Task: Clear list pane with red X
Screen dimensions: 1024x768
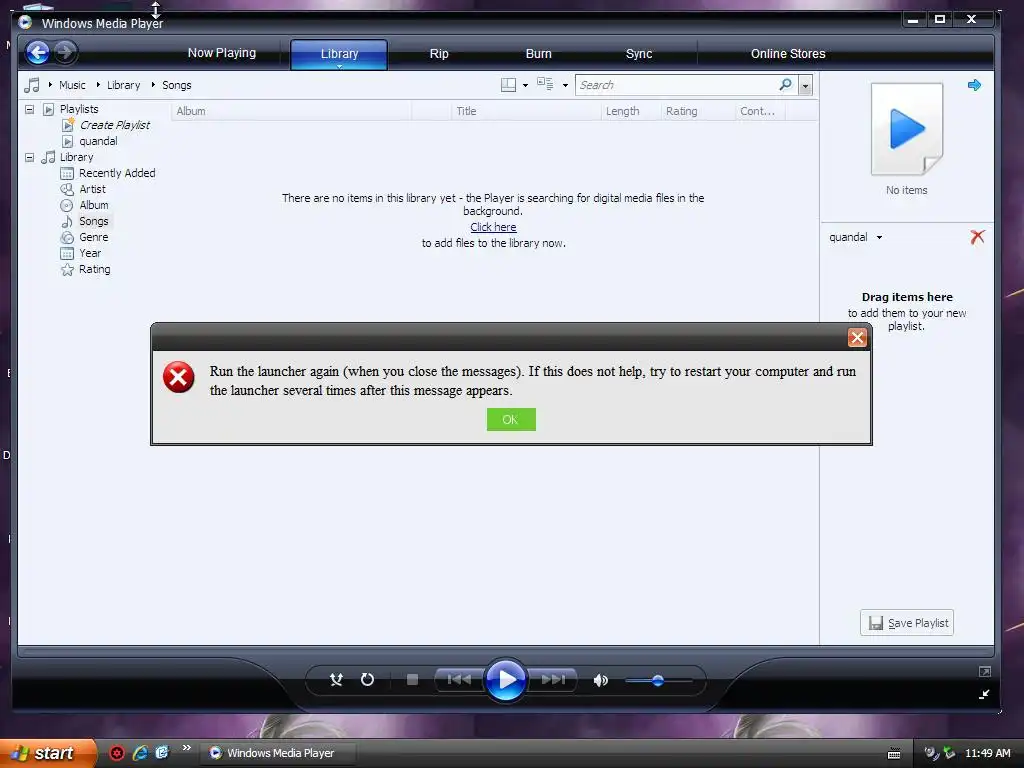Action: coord(977,236)
